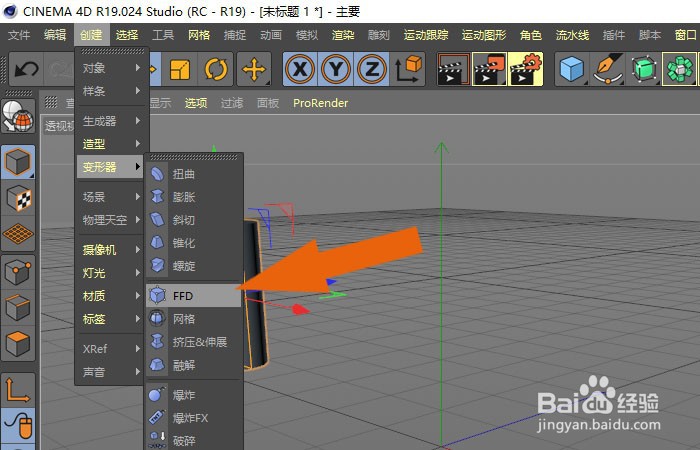Choose the 爆炸 (Explosion) deformer

tap(194, 395)
